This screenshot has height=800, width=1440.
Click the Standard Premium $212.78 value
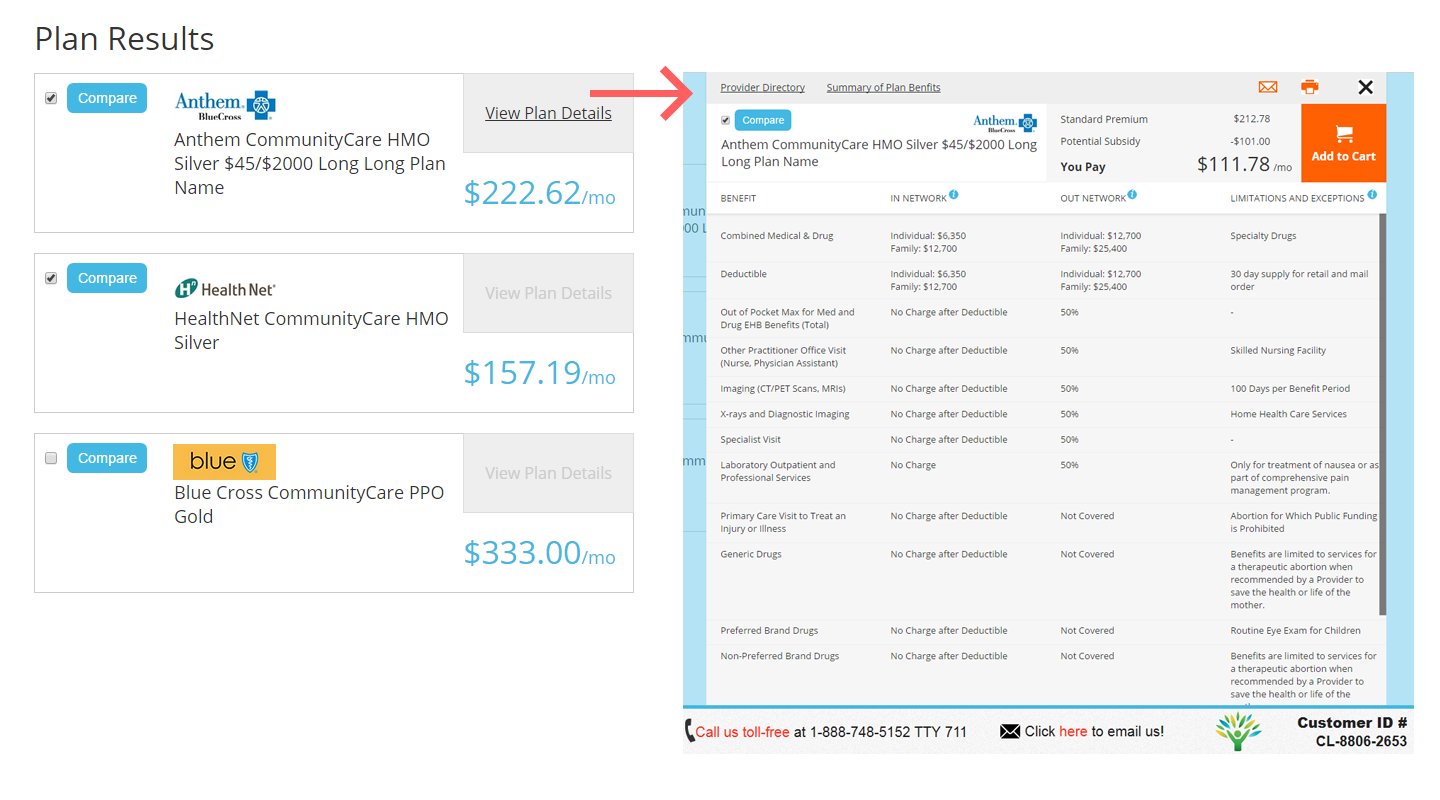(1252, 119)
